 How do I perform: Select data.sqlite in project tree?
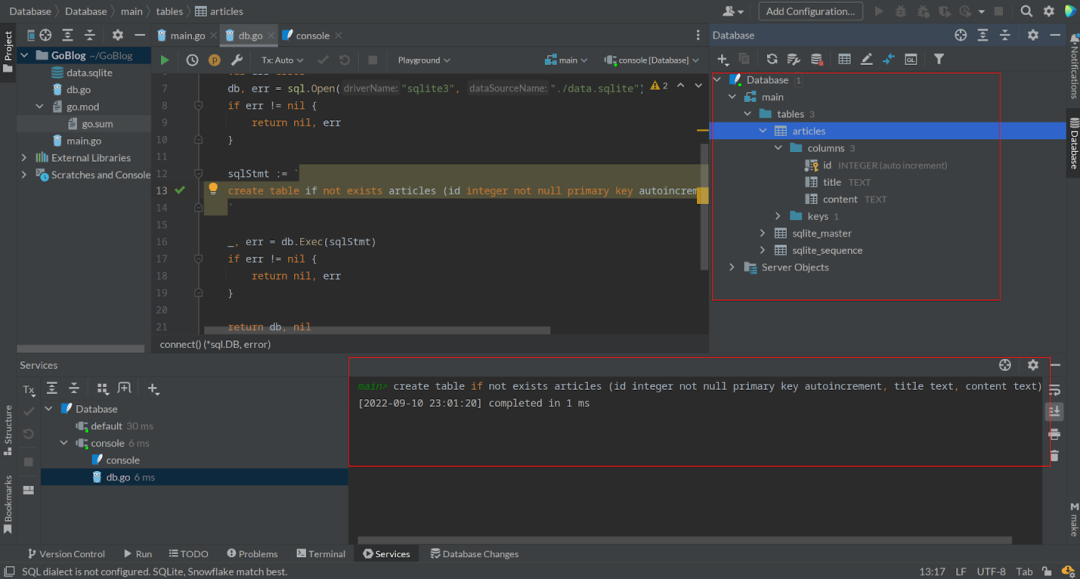tap(89, 72)
